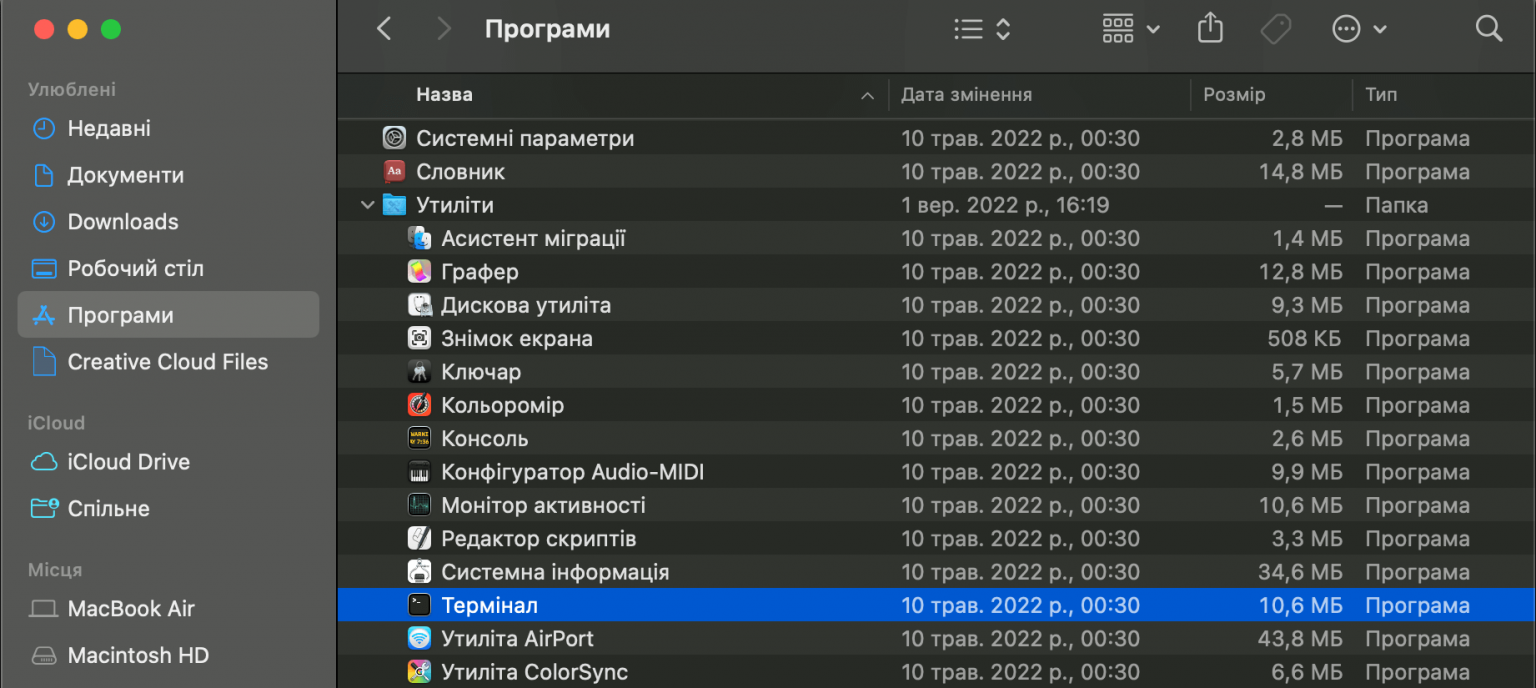Switch to the Документи sidebar section
The image size is (1536, 688).
point(125,175)
